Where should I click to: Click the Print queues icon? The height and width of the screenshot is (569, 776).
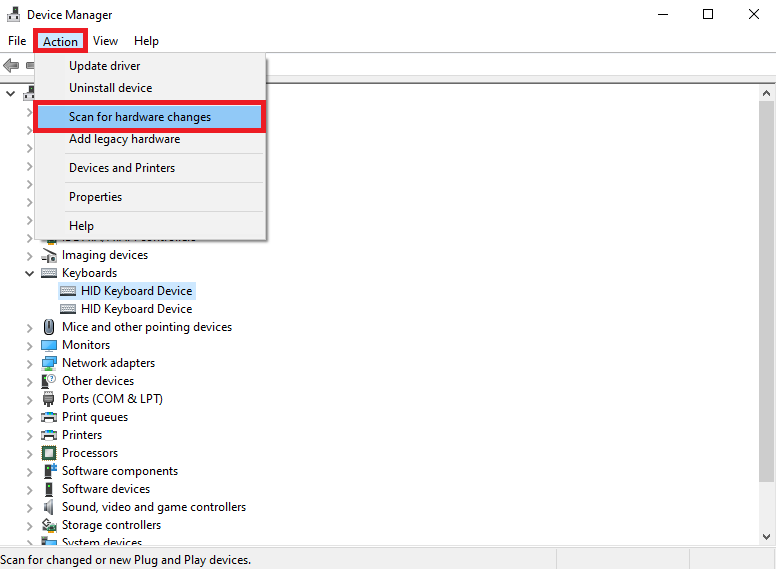tap(49, 417)
